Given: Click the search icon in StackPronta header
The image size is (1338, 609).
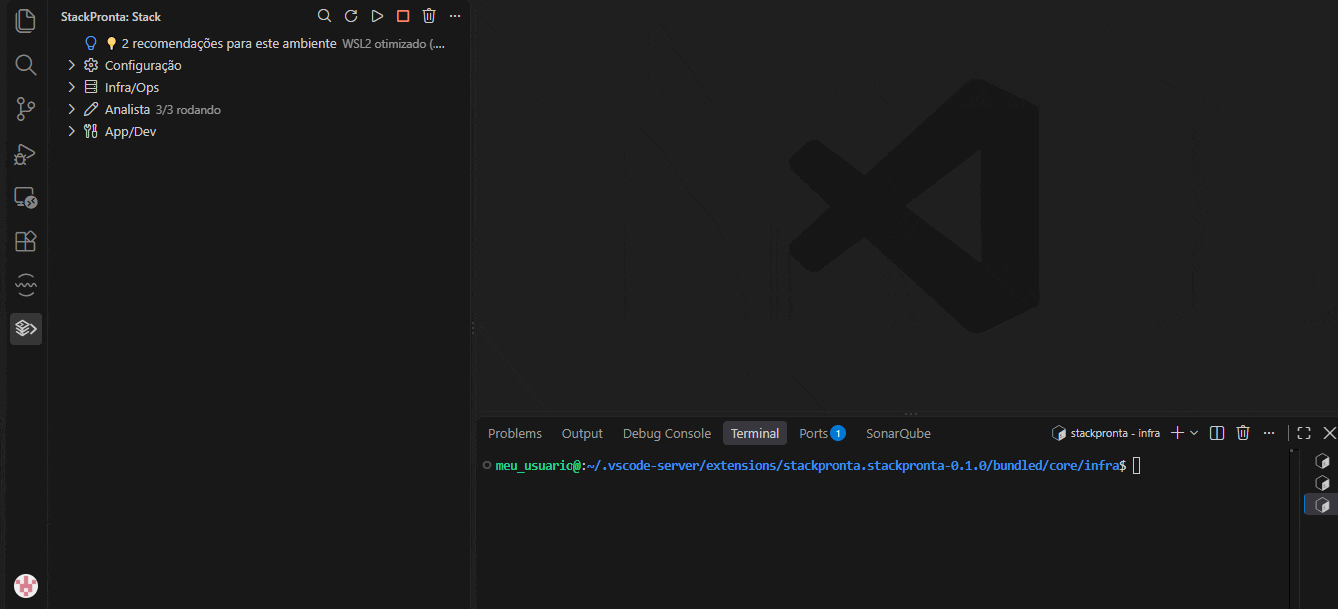Looking at the screenshot, I should [x=325, y=16].
